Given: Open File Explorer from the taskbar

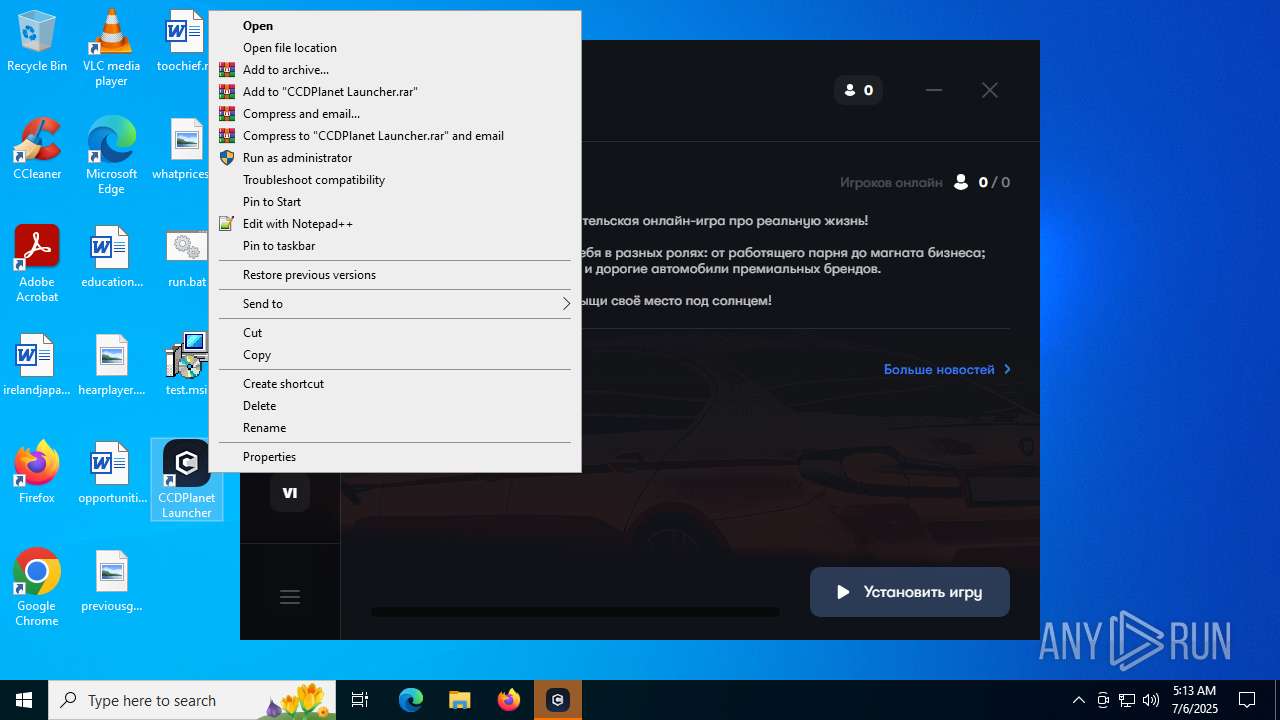Looking at the screenshot, I should click(459, 700).
